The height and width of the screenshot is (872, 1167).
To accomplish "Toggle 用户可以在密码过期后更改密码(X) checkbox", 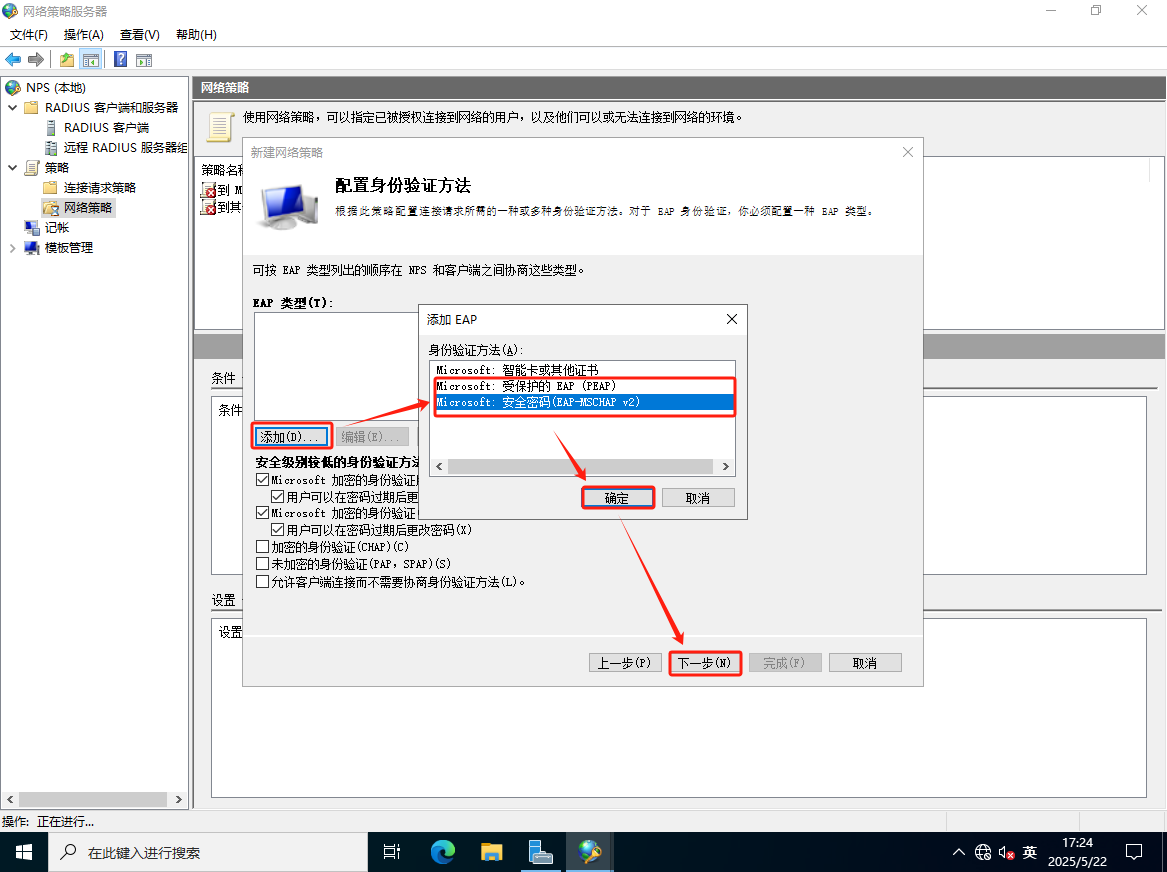I will pyautogui.click(x=278, y=530).
